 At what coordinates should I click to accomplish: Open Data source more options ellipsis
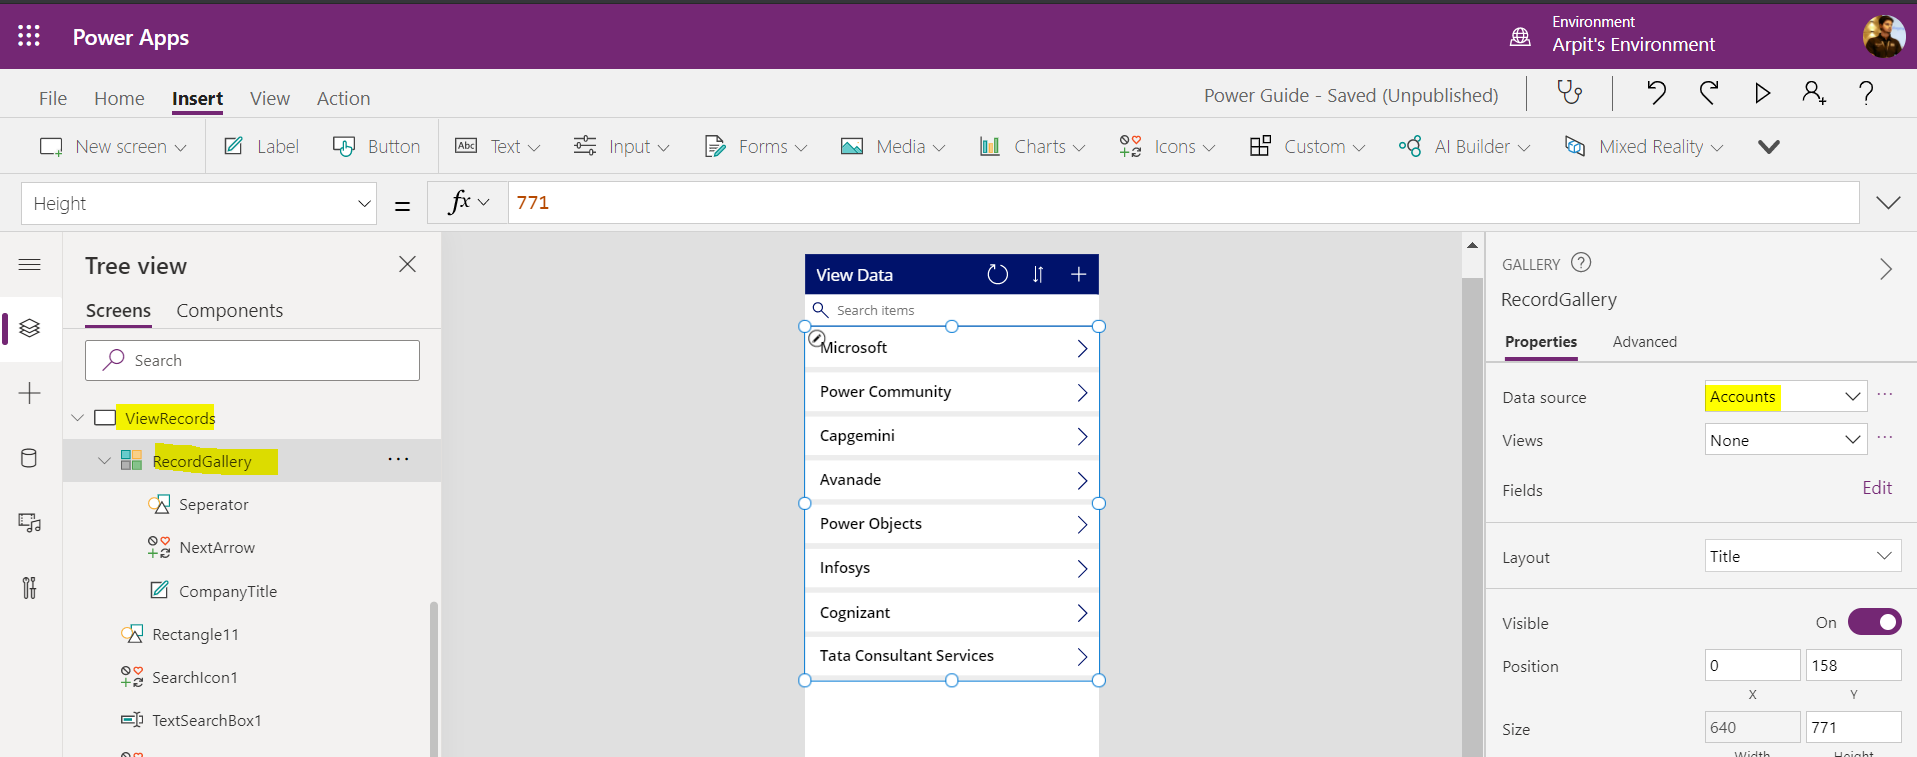pyautogui.click(x=1885, y=395)
